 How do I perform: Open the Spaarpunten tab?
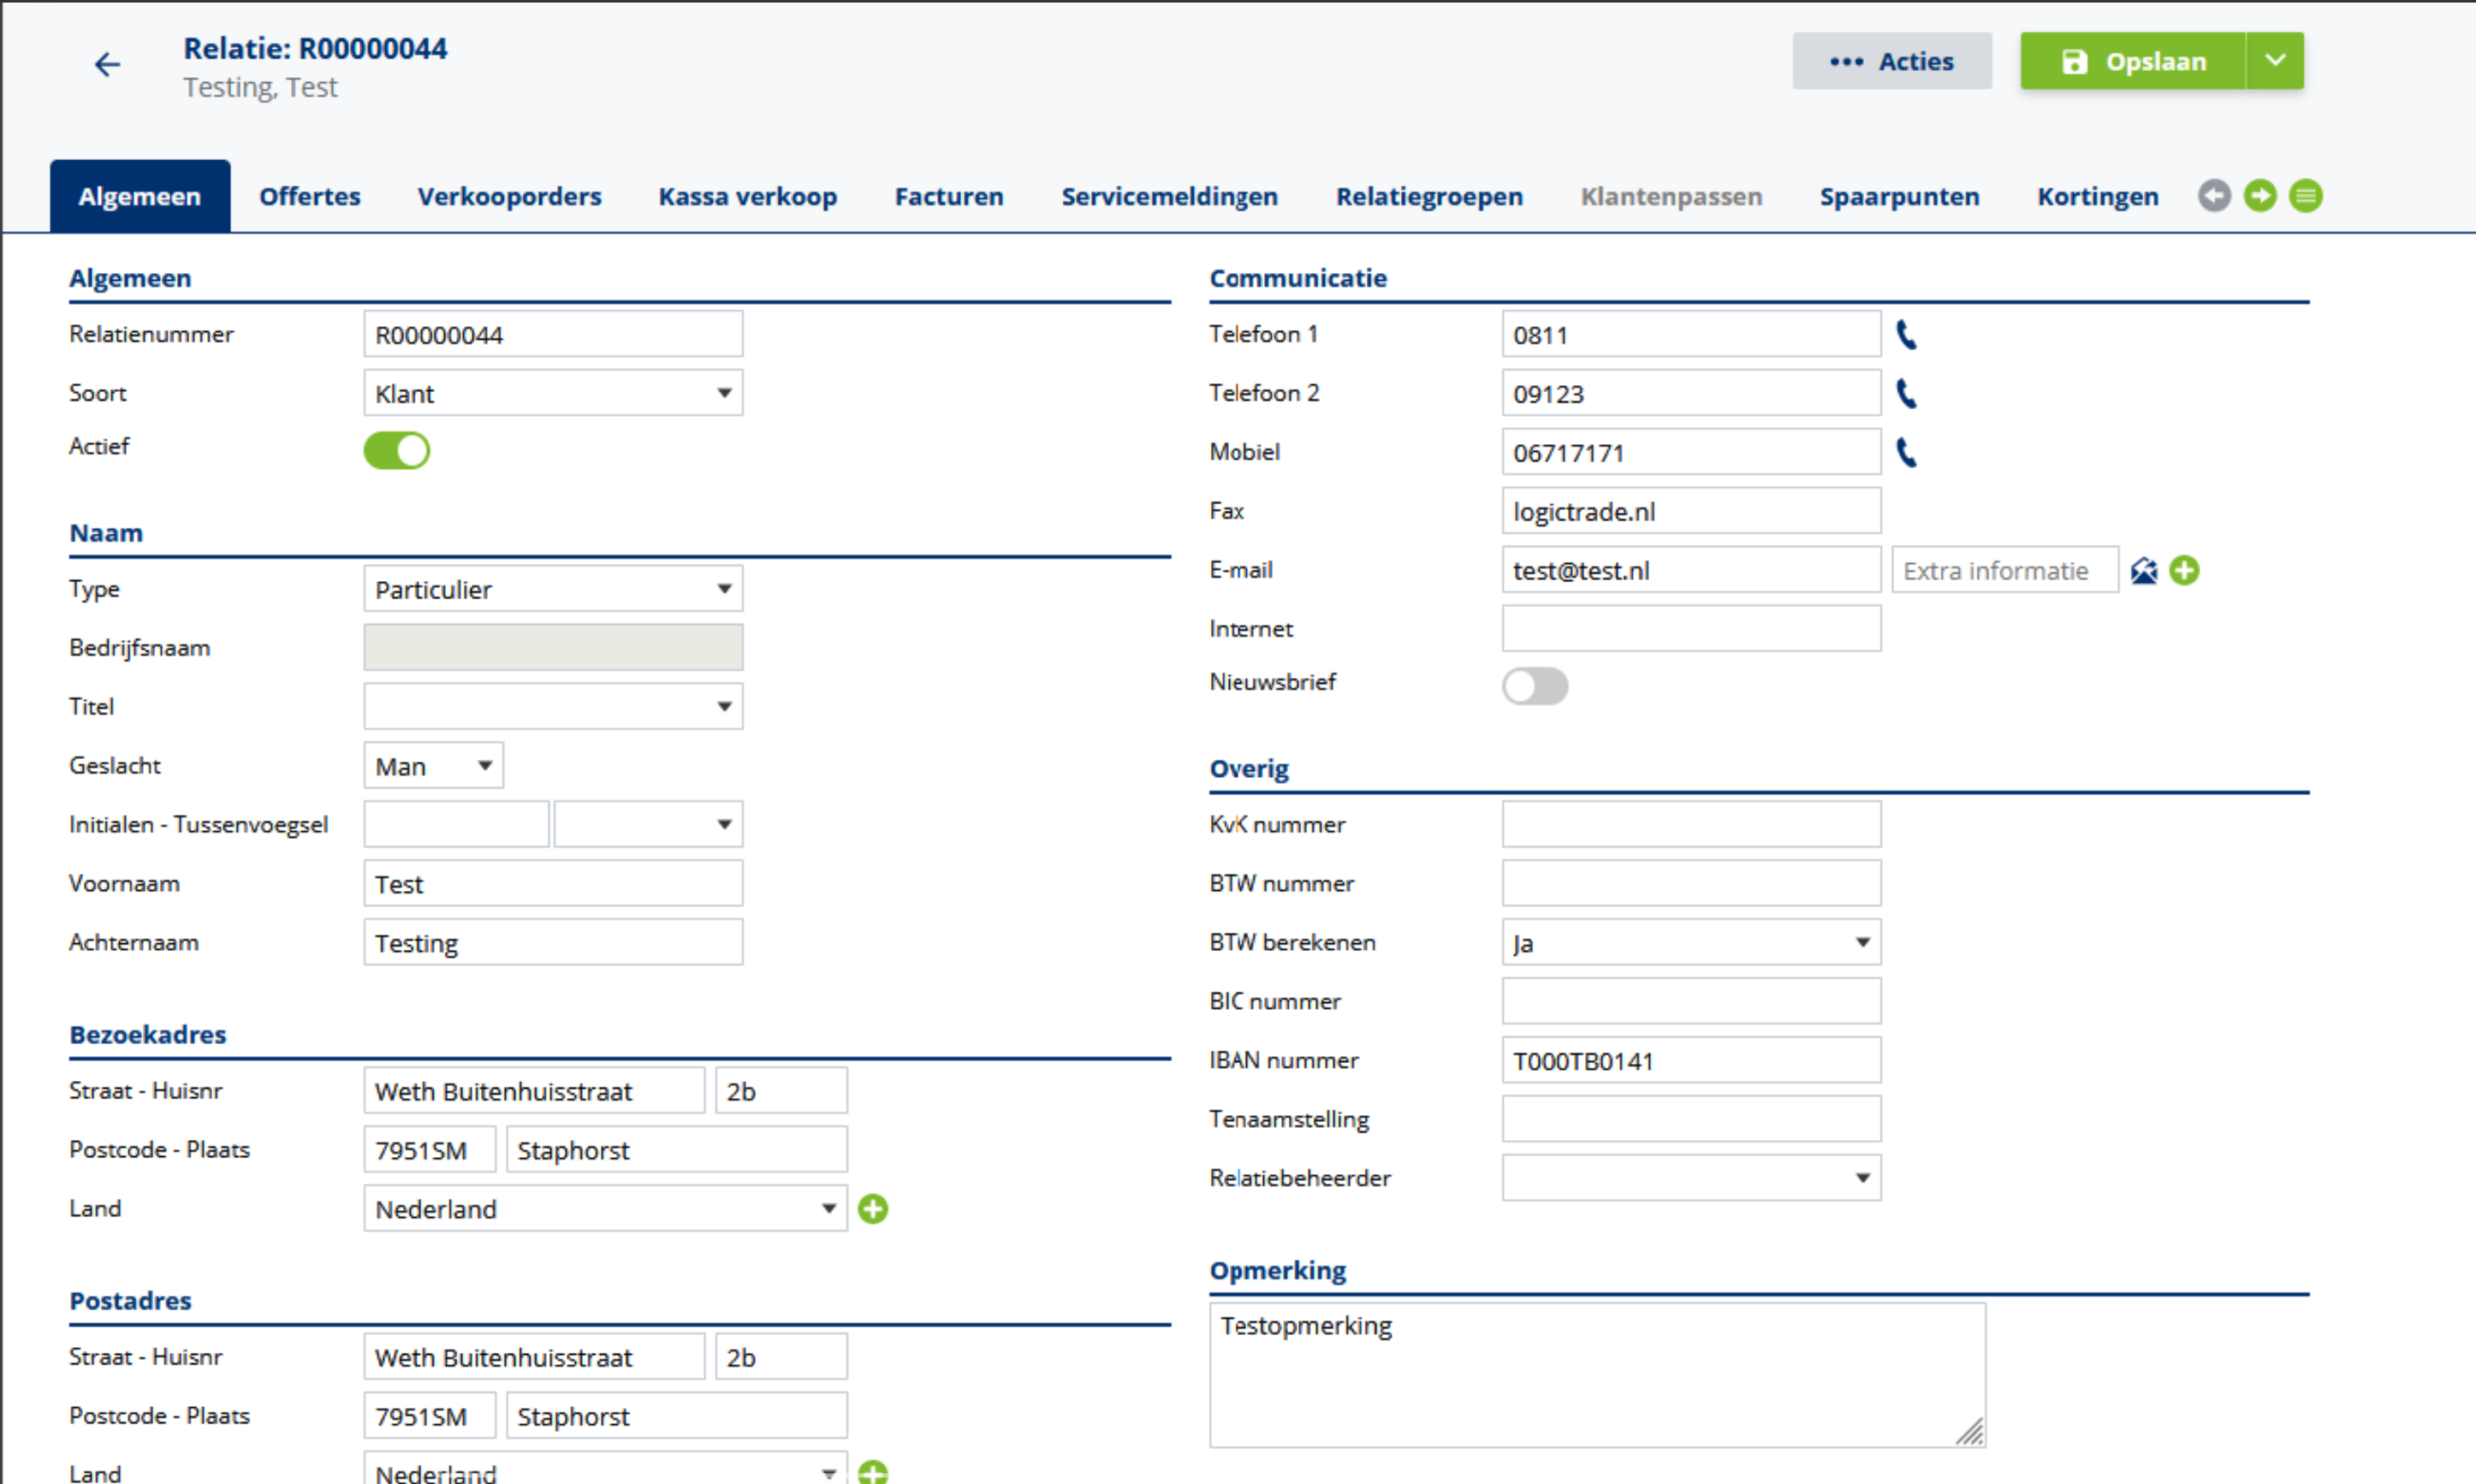[1898, 196]
